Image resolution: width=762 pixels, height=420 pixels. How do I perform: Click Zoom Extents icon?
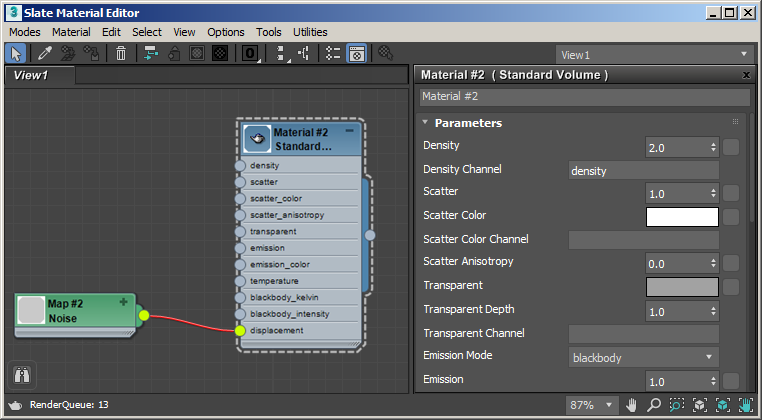click(699, 404)
